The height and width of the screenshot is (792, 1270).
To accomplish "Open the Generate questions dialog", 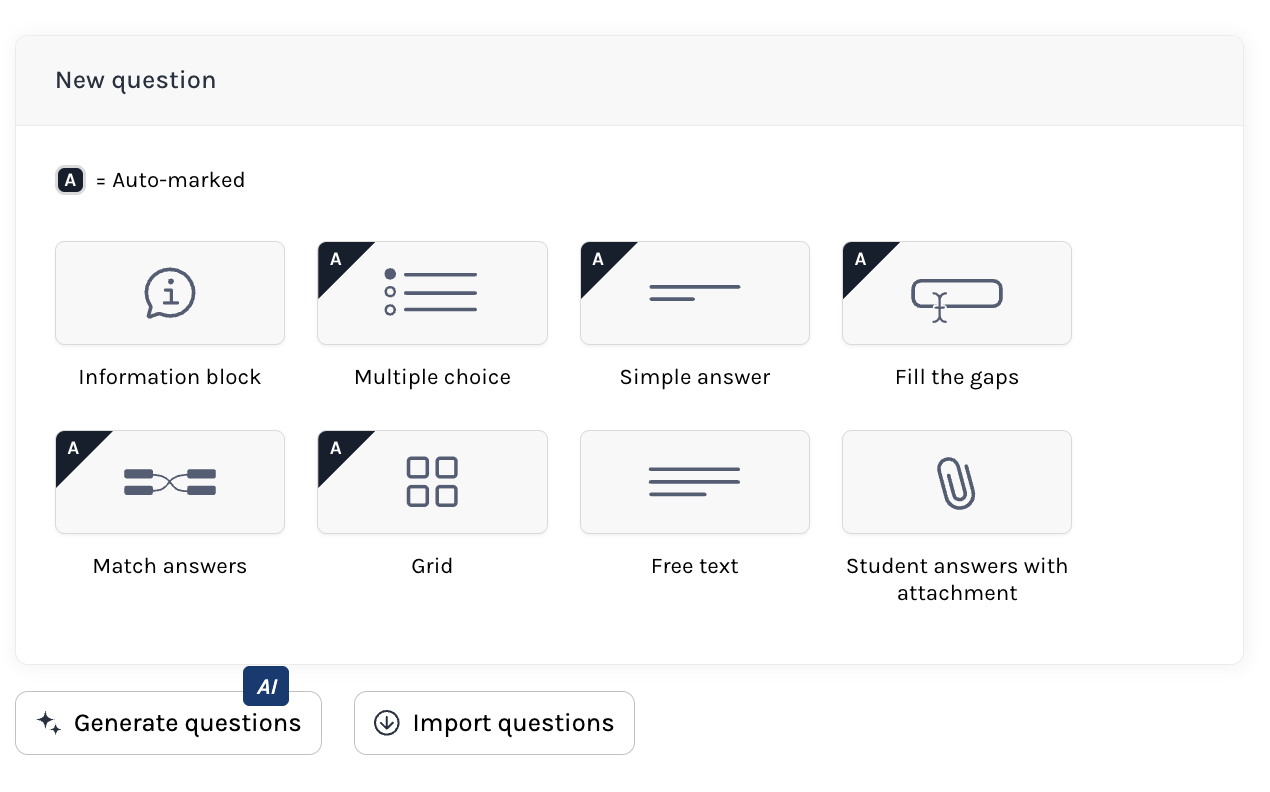I will (168, 723).
